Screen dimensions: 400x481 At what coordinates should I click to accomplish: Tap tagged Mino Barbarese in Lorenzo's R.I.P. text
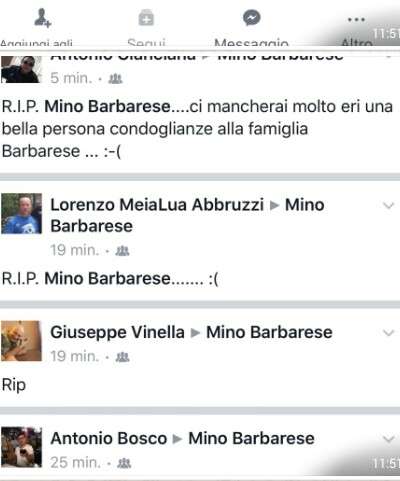[107, 278]
